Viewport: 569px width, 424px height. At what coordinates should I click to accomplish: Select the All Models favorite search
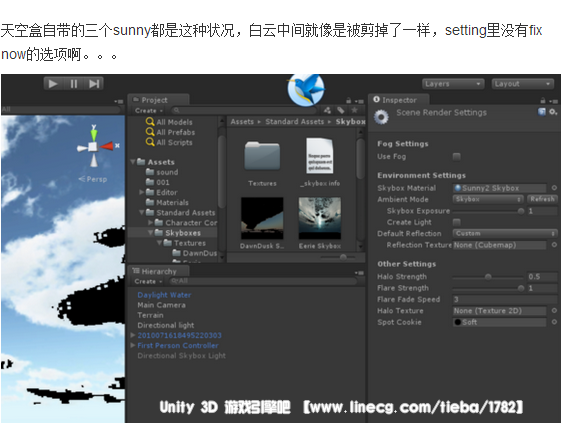click(x=169, y=122)
